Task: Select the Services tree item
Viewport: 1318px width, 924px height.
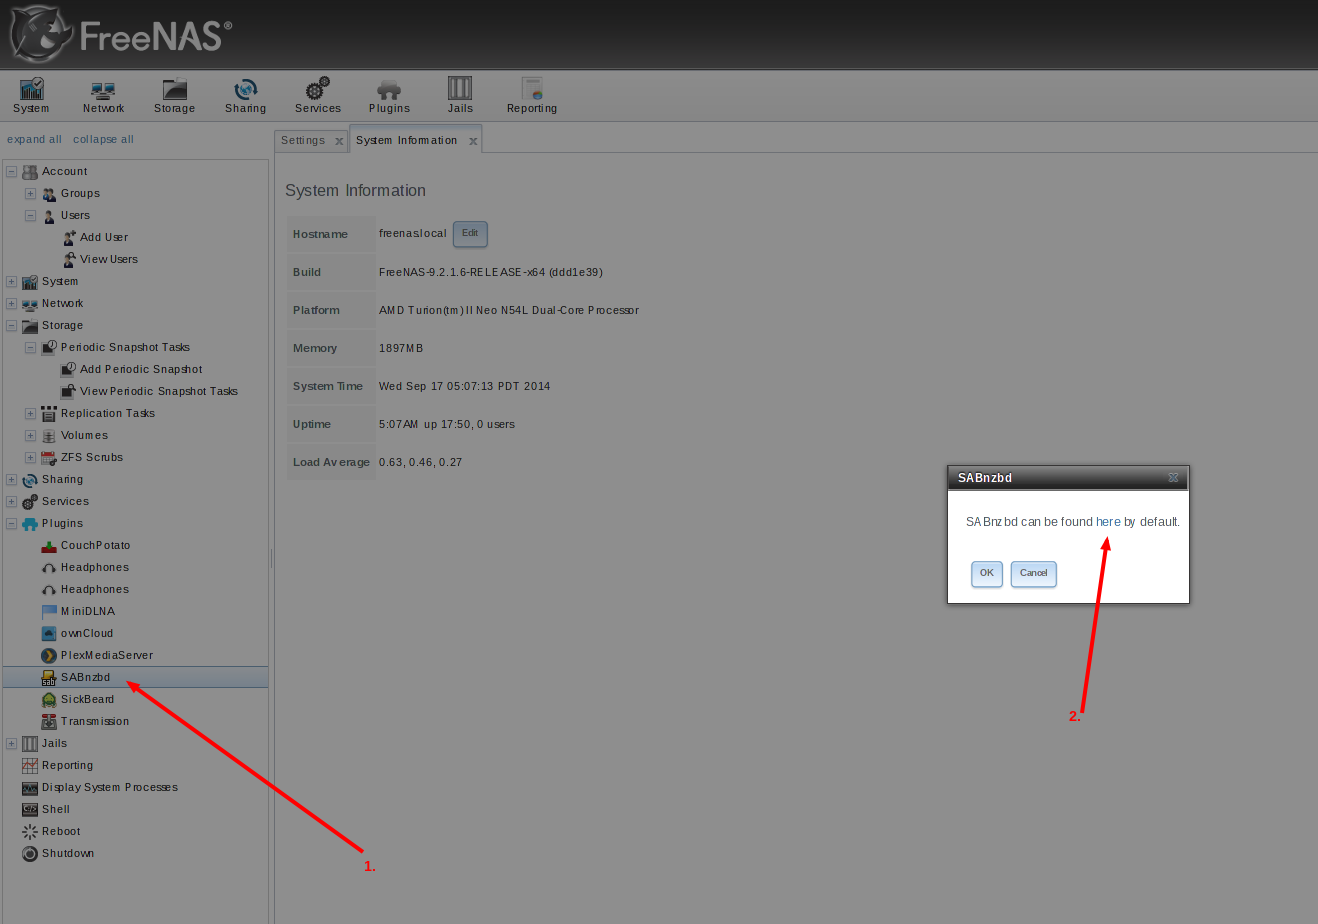Action: 65,502
